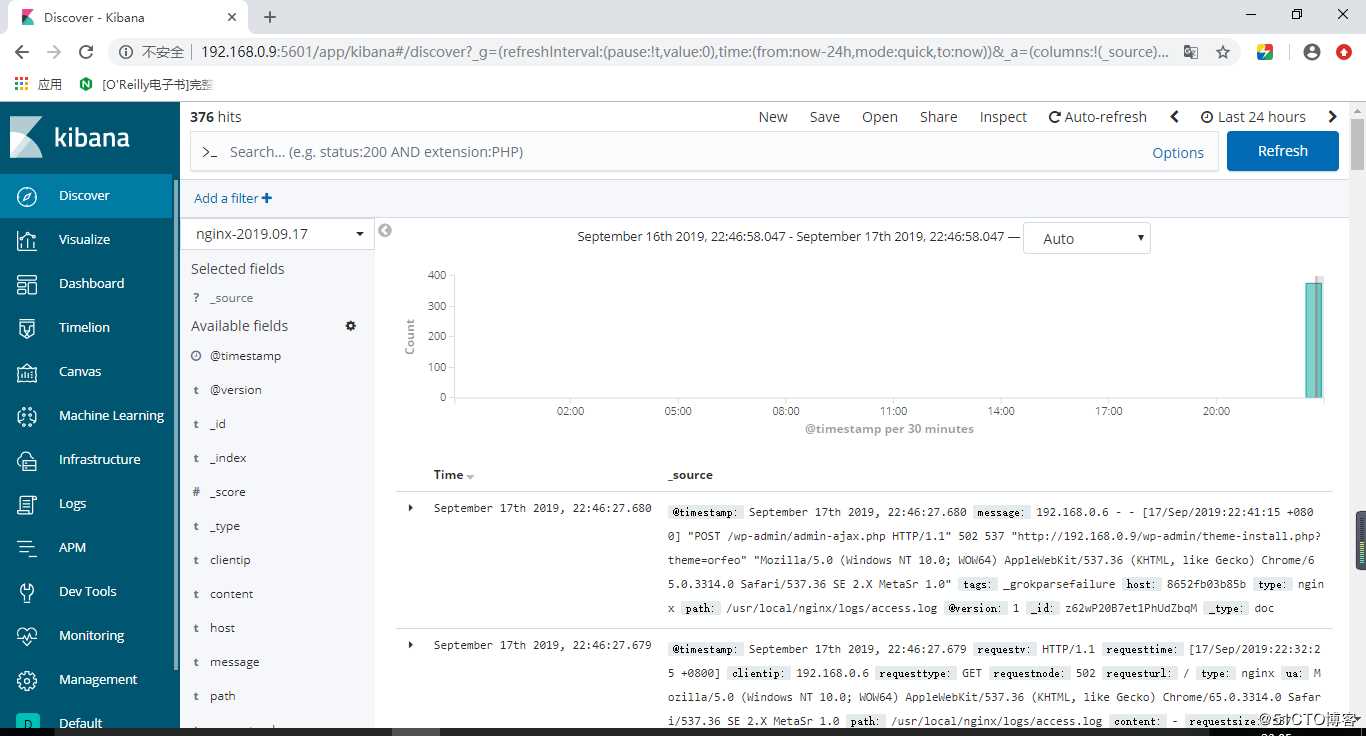Click the Add a filter link
This screenshot has height=736, width=1366.
click(232, 198)
